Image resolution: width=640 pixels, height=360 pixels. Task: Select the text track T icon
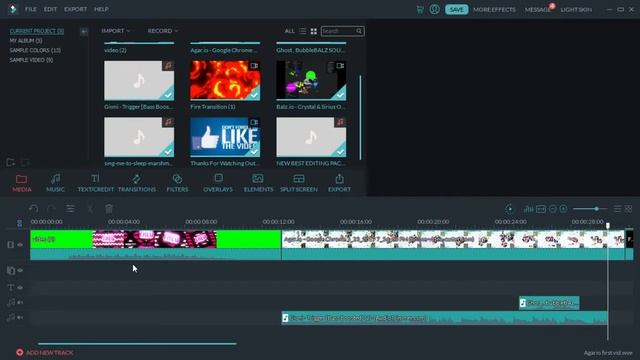pyautogui.click(x=11, y=287)
